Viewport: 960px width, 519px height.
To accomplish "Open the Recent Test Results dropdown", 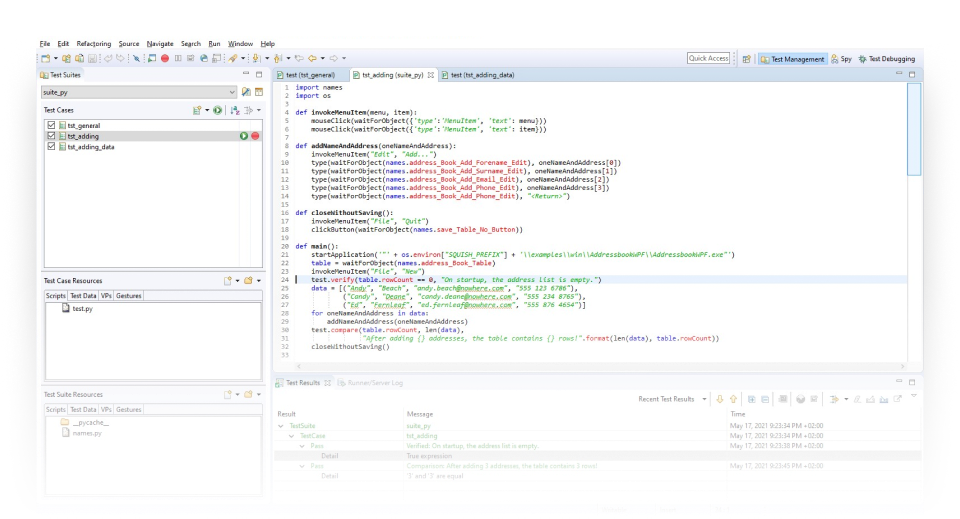I will point(705,399).
